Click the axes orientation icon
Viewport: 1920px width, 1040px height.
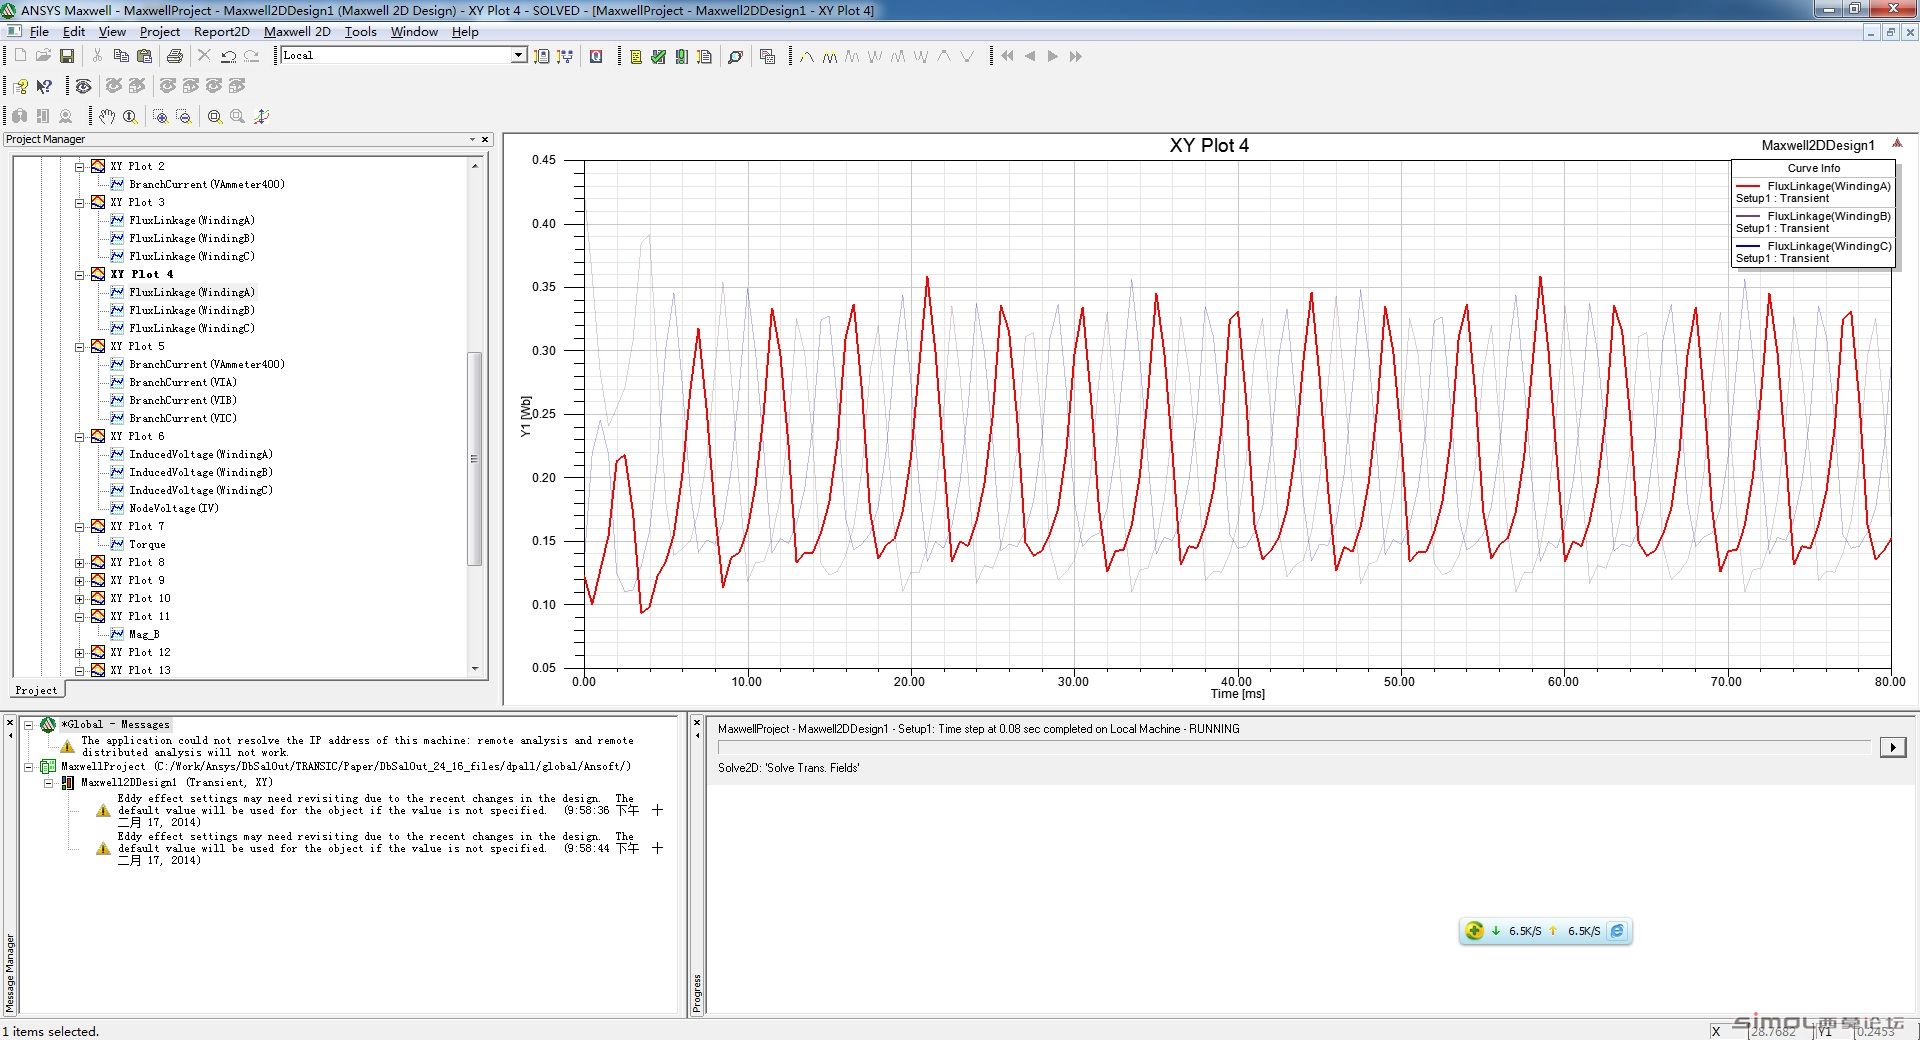coord(261,116)
